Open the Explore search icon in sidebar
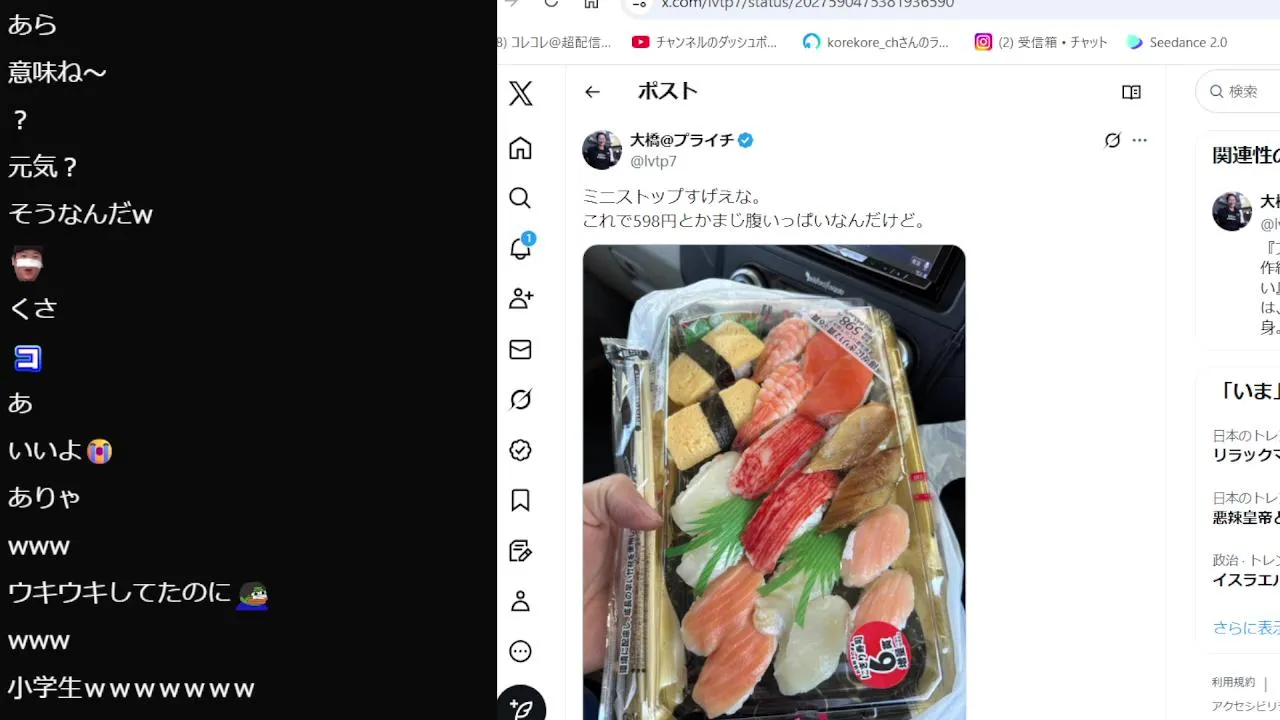 (520, 198)
